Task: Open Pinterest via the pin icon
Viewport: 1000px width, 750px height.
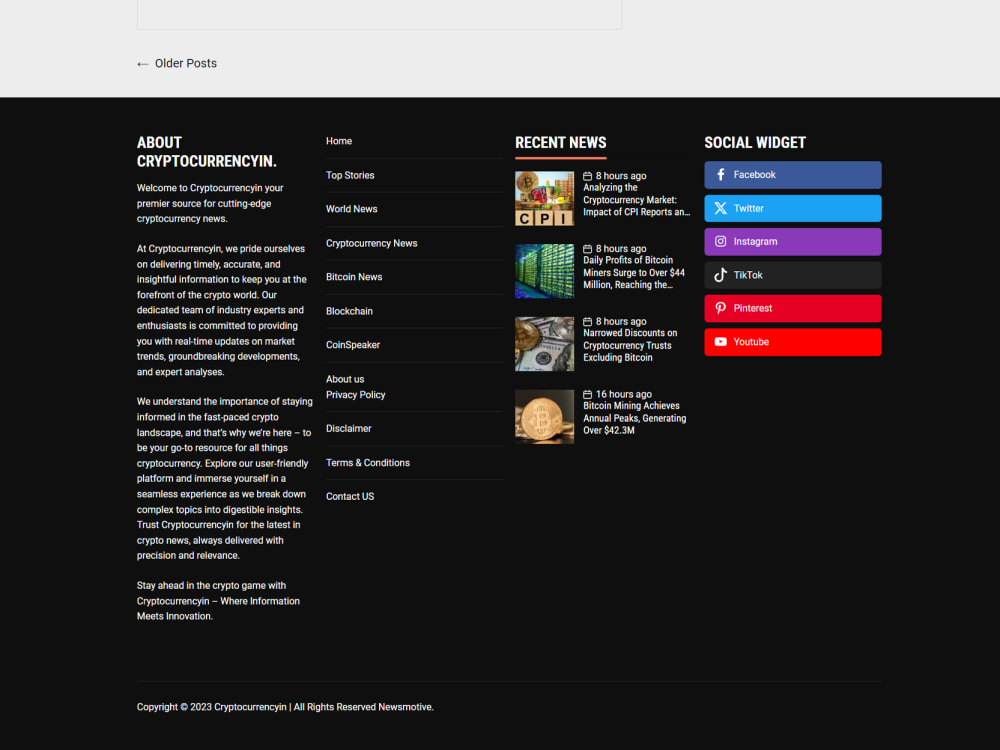Action: point(720,308)
